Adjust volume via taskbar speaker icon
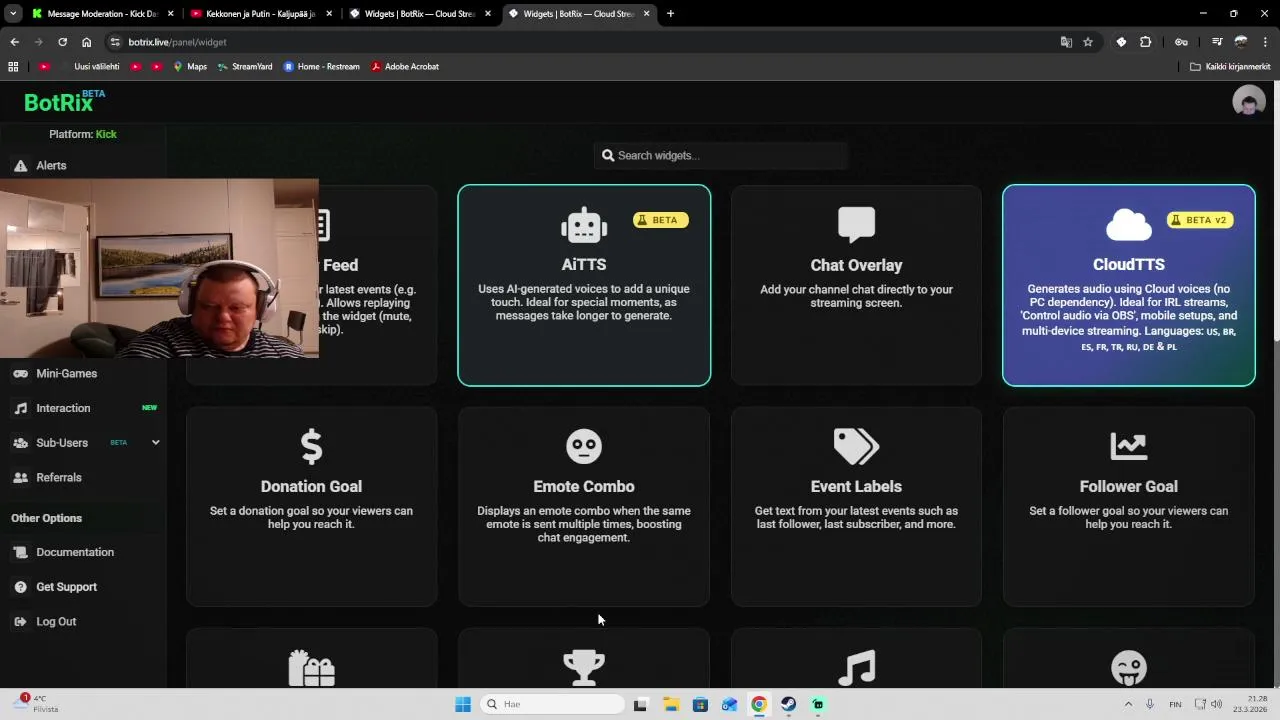This screenshot has height=720, width=1280. [x=1216, y=704]
